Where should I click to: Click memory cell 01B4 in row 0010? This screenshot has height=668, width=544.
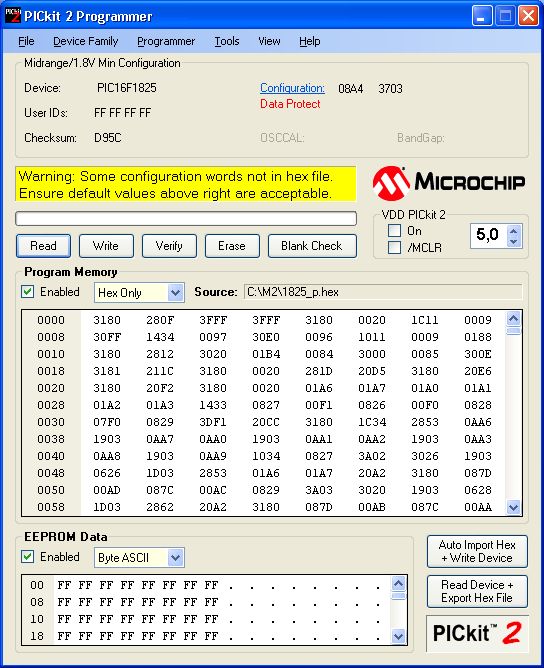(266, 354)
